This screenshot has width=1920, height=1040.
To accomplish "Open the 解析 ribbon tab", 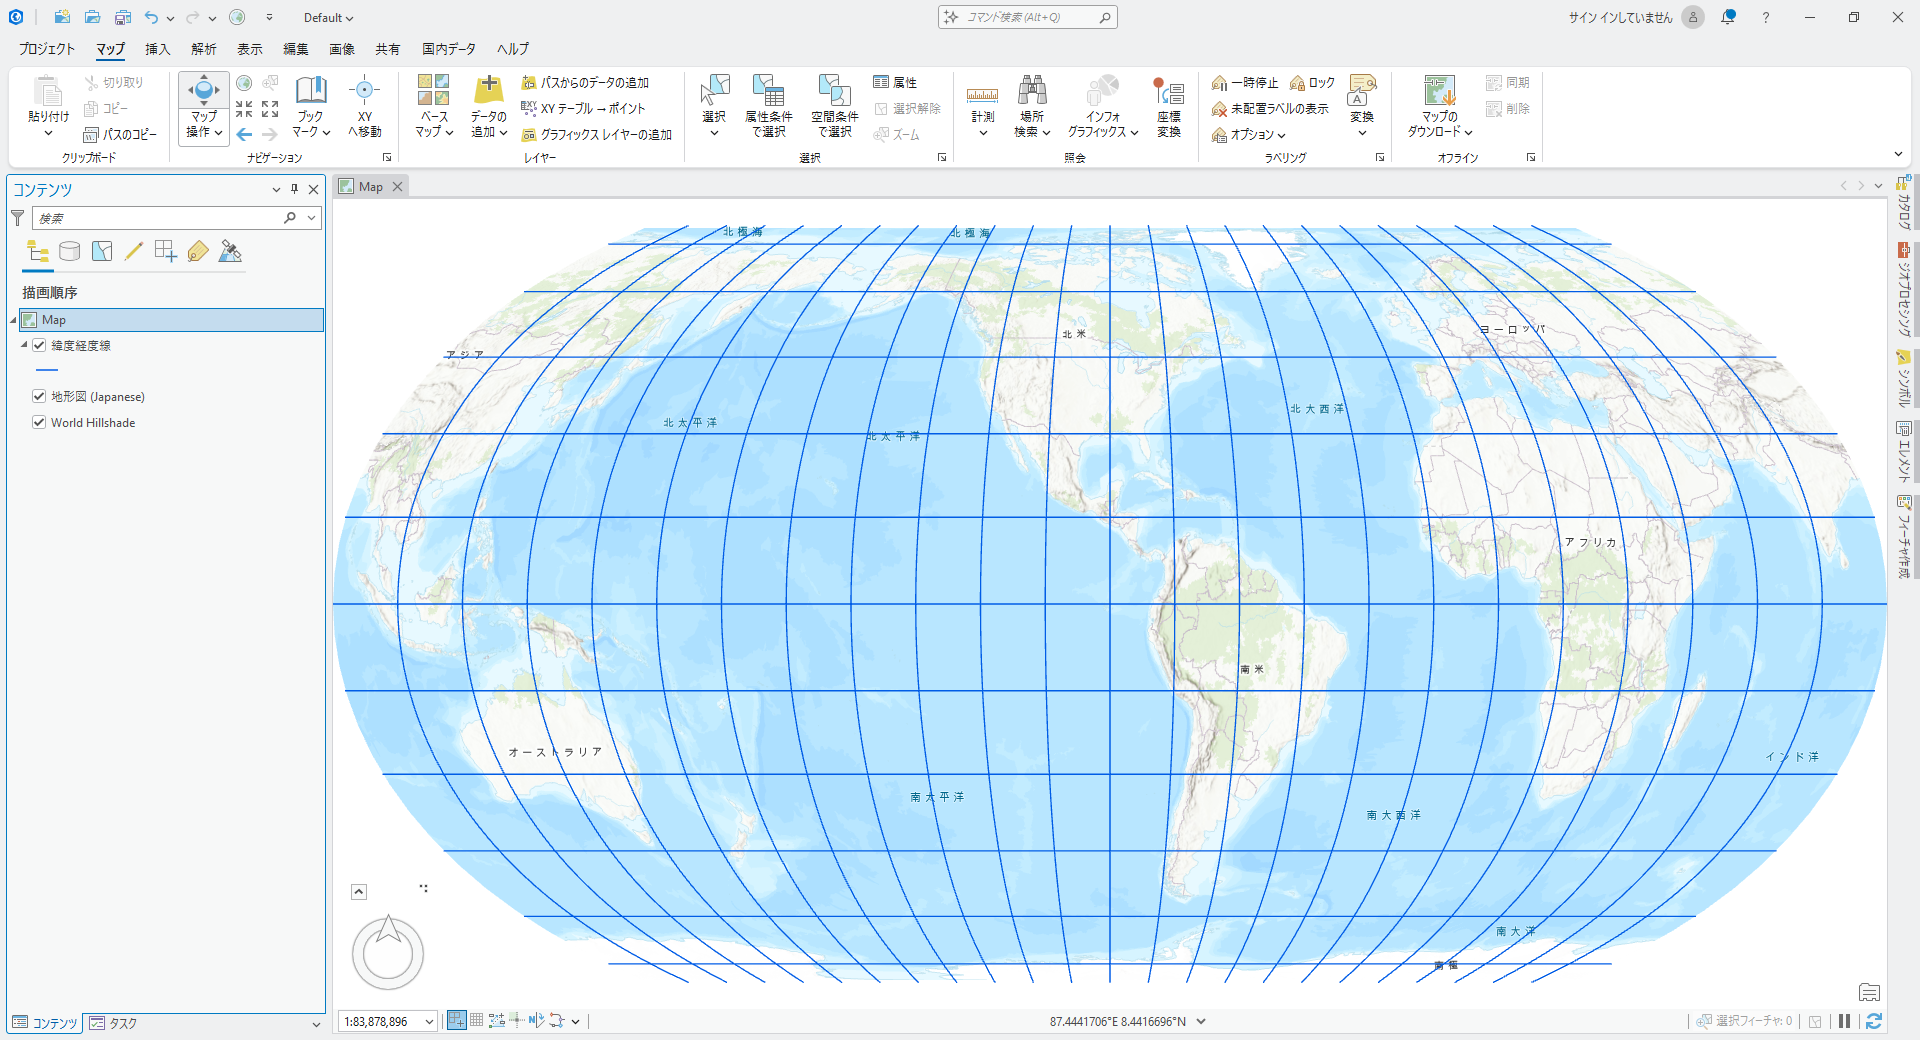I will (204, 49).
